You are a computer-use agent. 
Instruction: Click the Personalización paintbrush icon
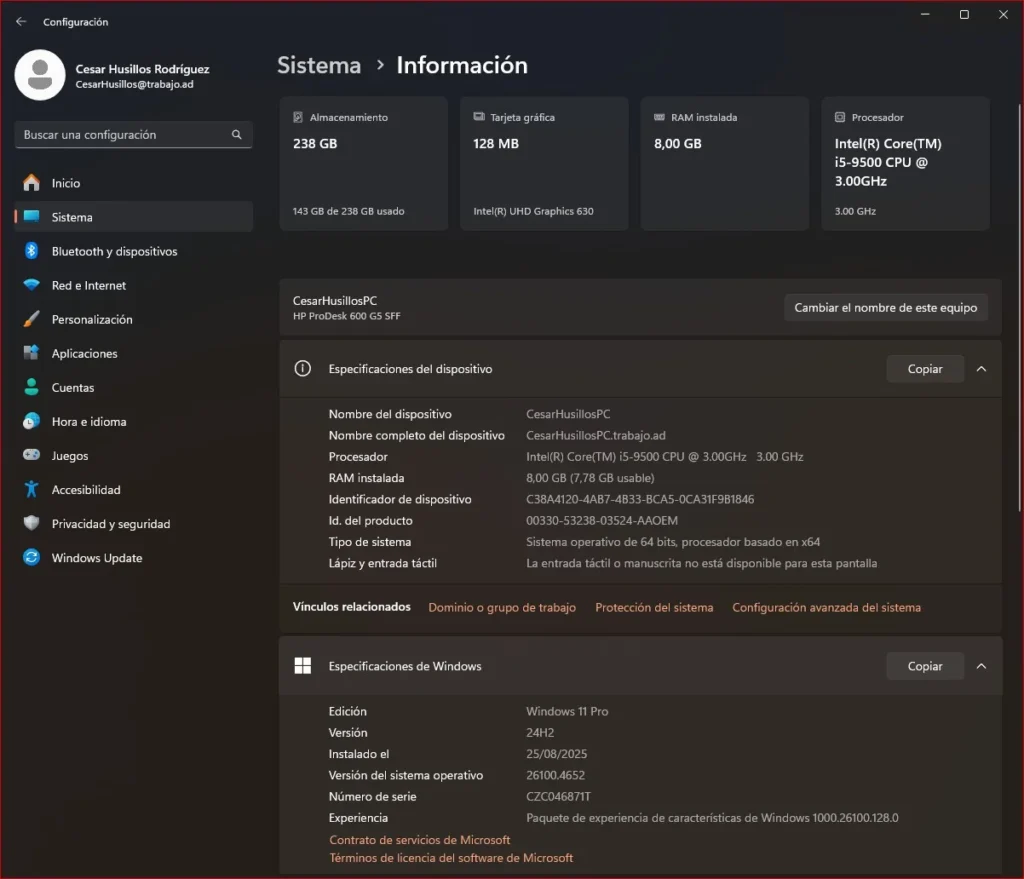(31, 319)
